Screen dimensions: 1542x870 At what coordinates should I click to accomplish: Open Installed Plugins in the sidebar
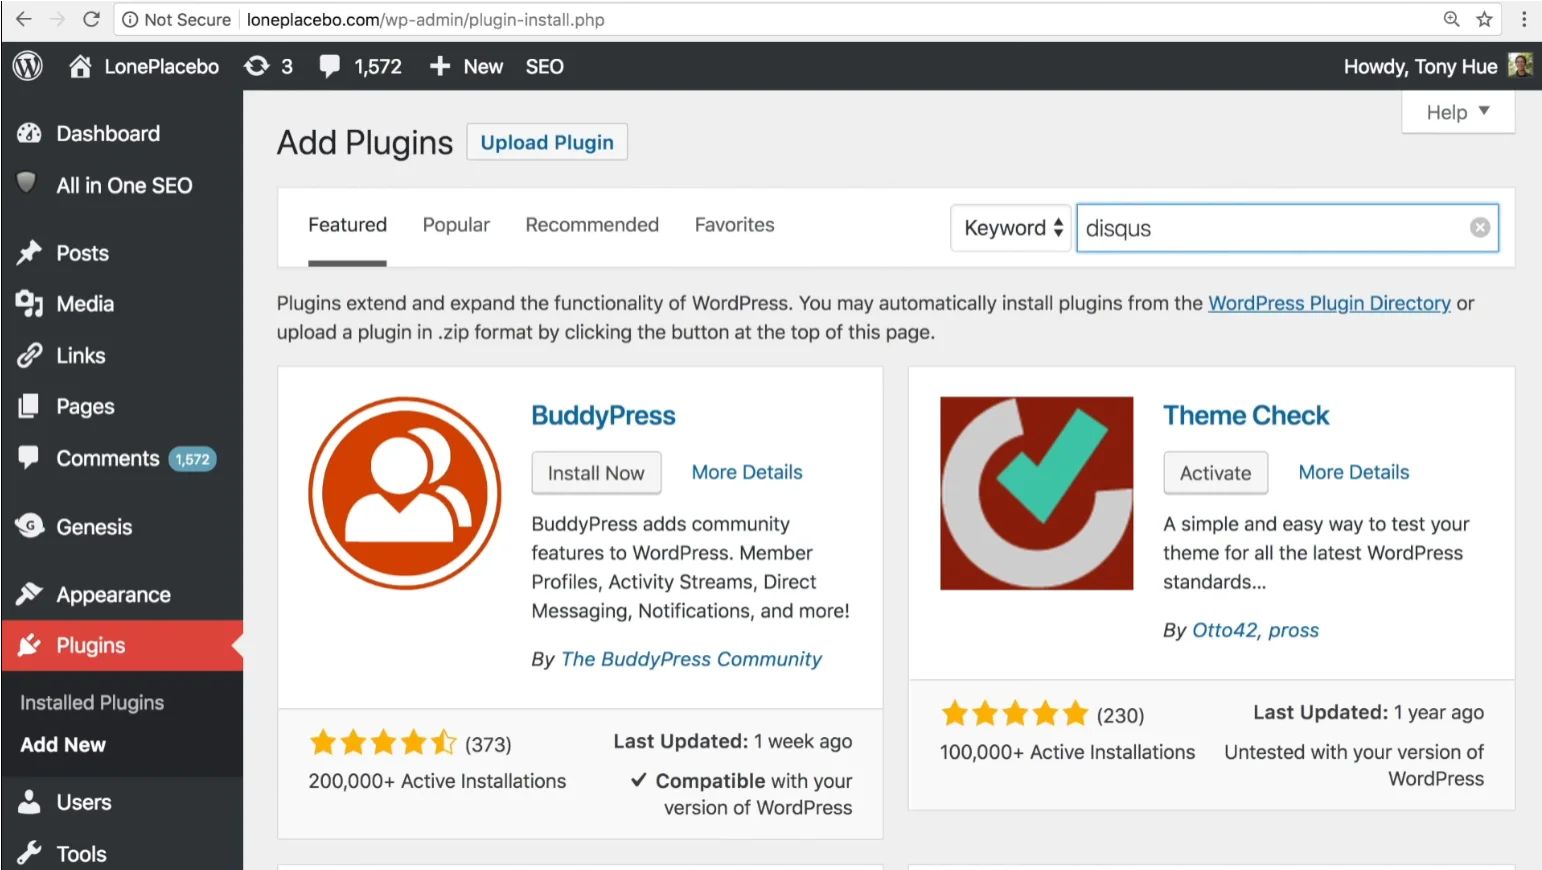[x=92, y=703]
